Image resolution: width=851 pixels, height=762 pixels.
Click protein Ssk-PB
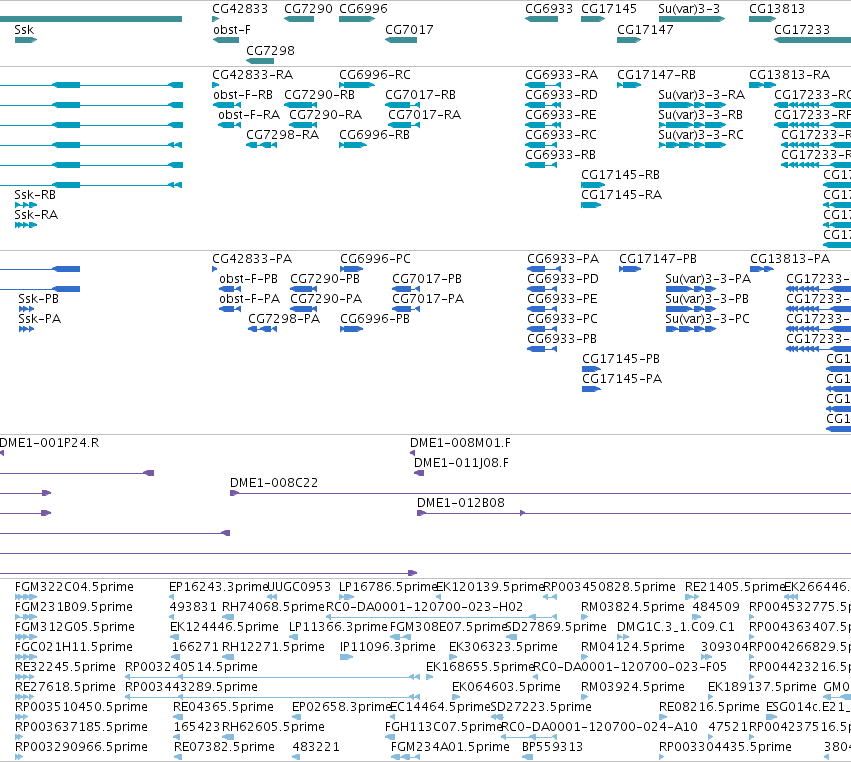[x=26, y=309]
